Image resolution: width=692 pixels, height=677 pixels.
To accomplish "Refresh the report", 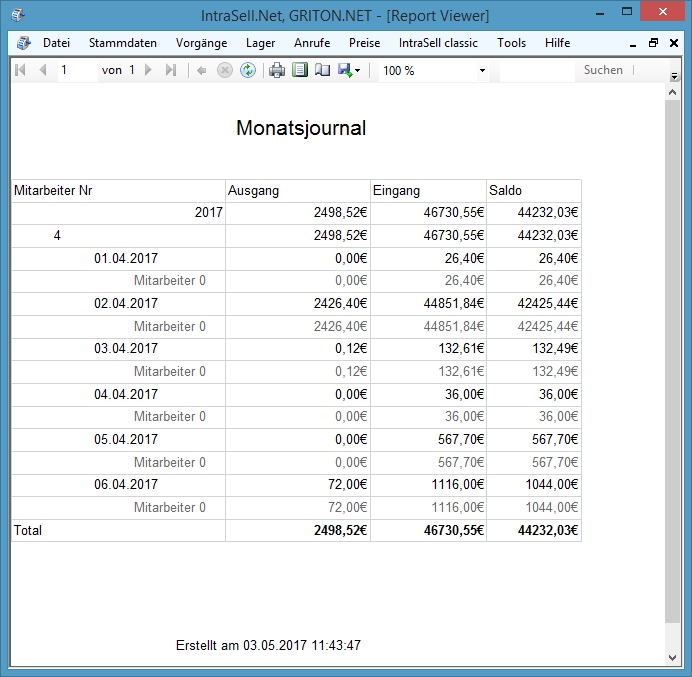I will click(x=248, y=70).
